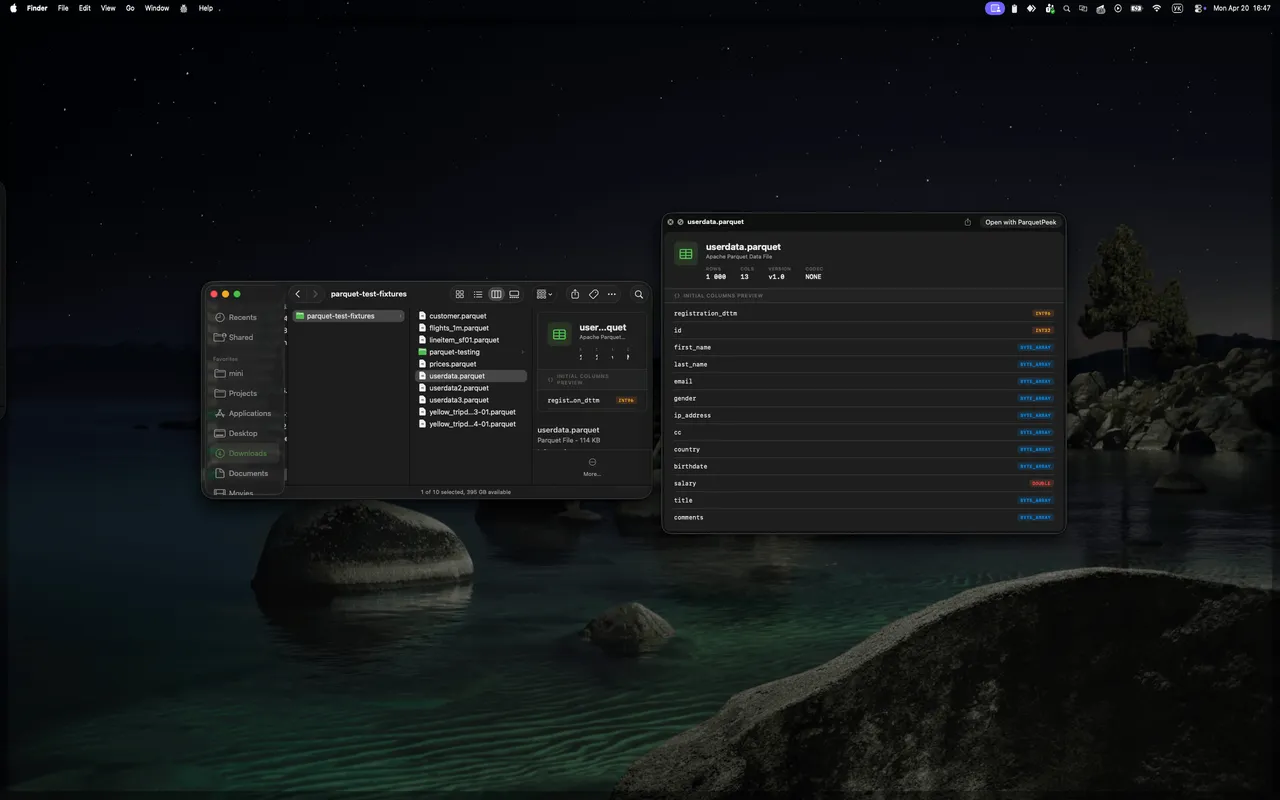Image resolution: width=1280 pixels, height=800 pixels.
Task: Open Shared in Finder sidebar
Action: tap(241, 337)
